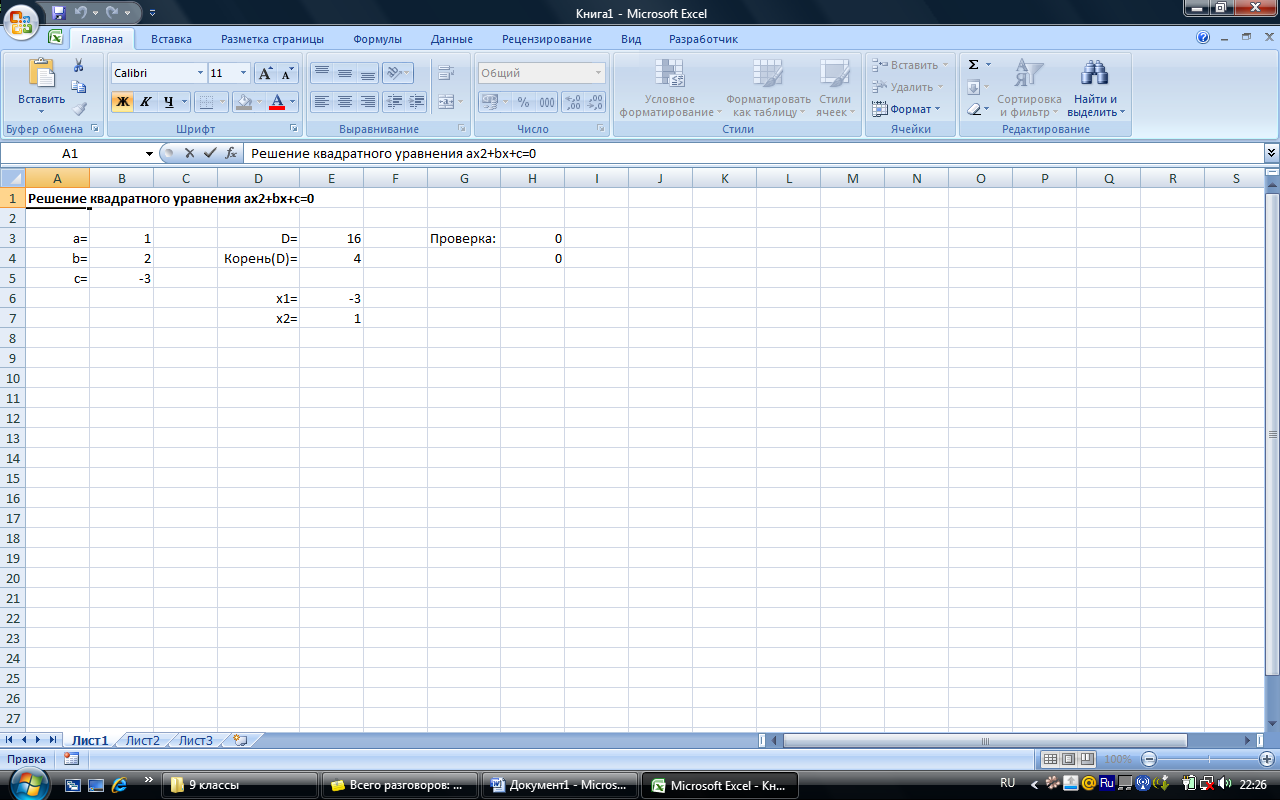Viewport: 1280px width, 800px height.
Task: Open the borders dropdown arrow
Action: click(223, 101)
